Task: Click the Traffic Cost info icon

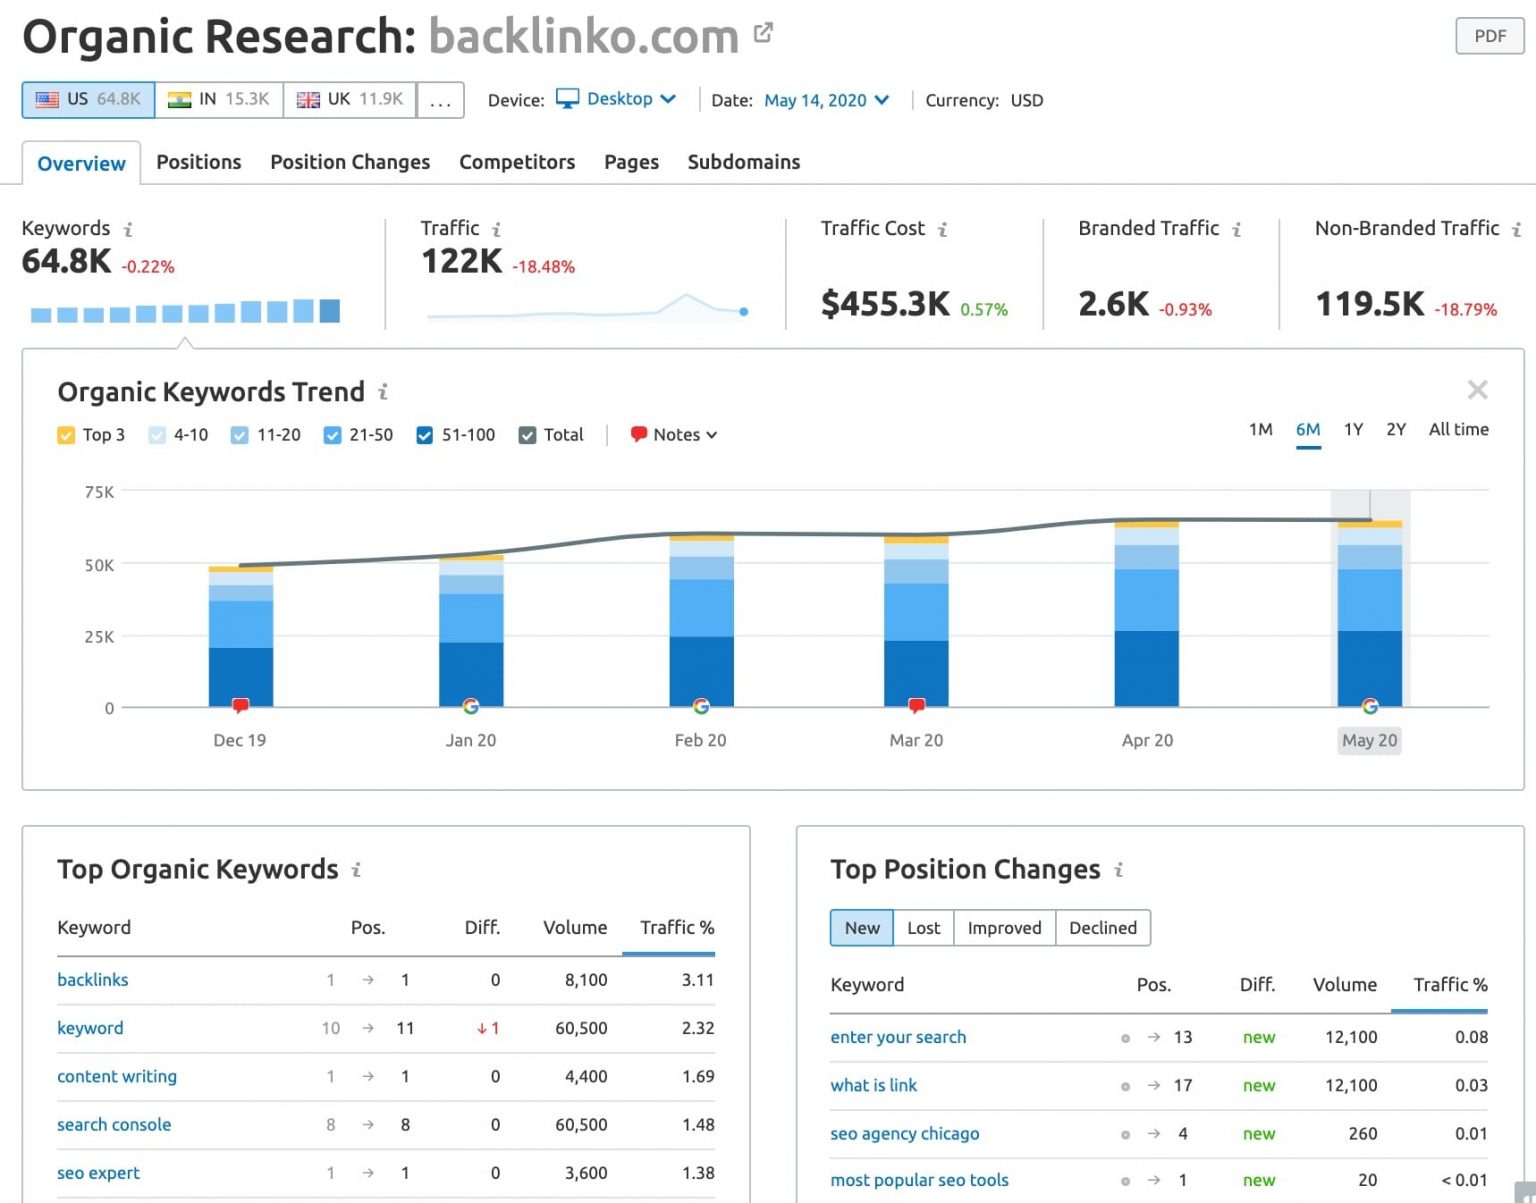Action: [x=941, y=229]
